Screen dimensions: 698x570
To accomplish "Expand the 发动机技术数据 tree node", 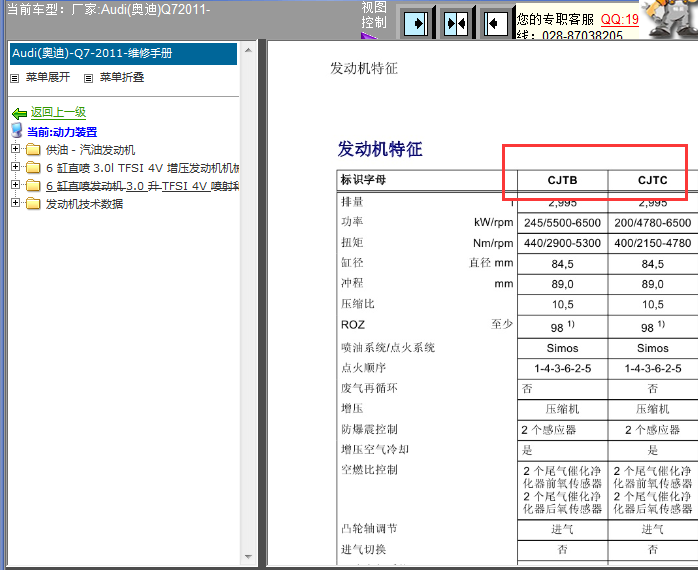I will coord(15,203).
